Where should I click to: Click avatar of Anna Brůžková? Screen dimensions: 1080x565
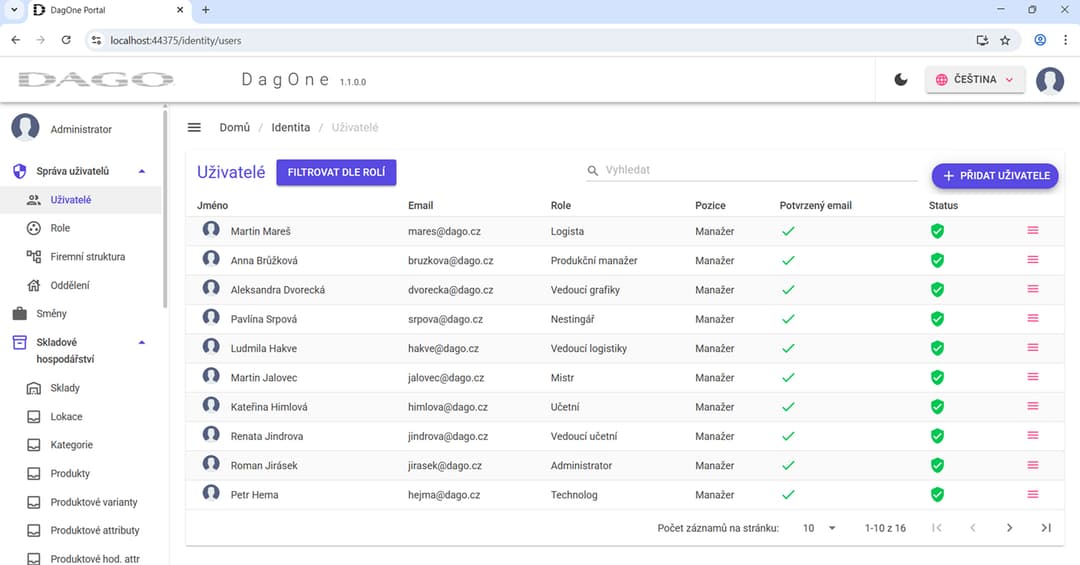pyautogui.click(x=211, y=259)
